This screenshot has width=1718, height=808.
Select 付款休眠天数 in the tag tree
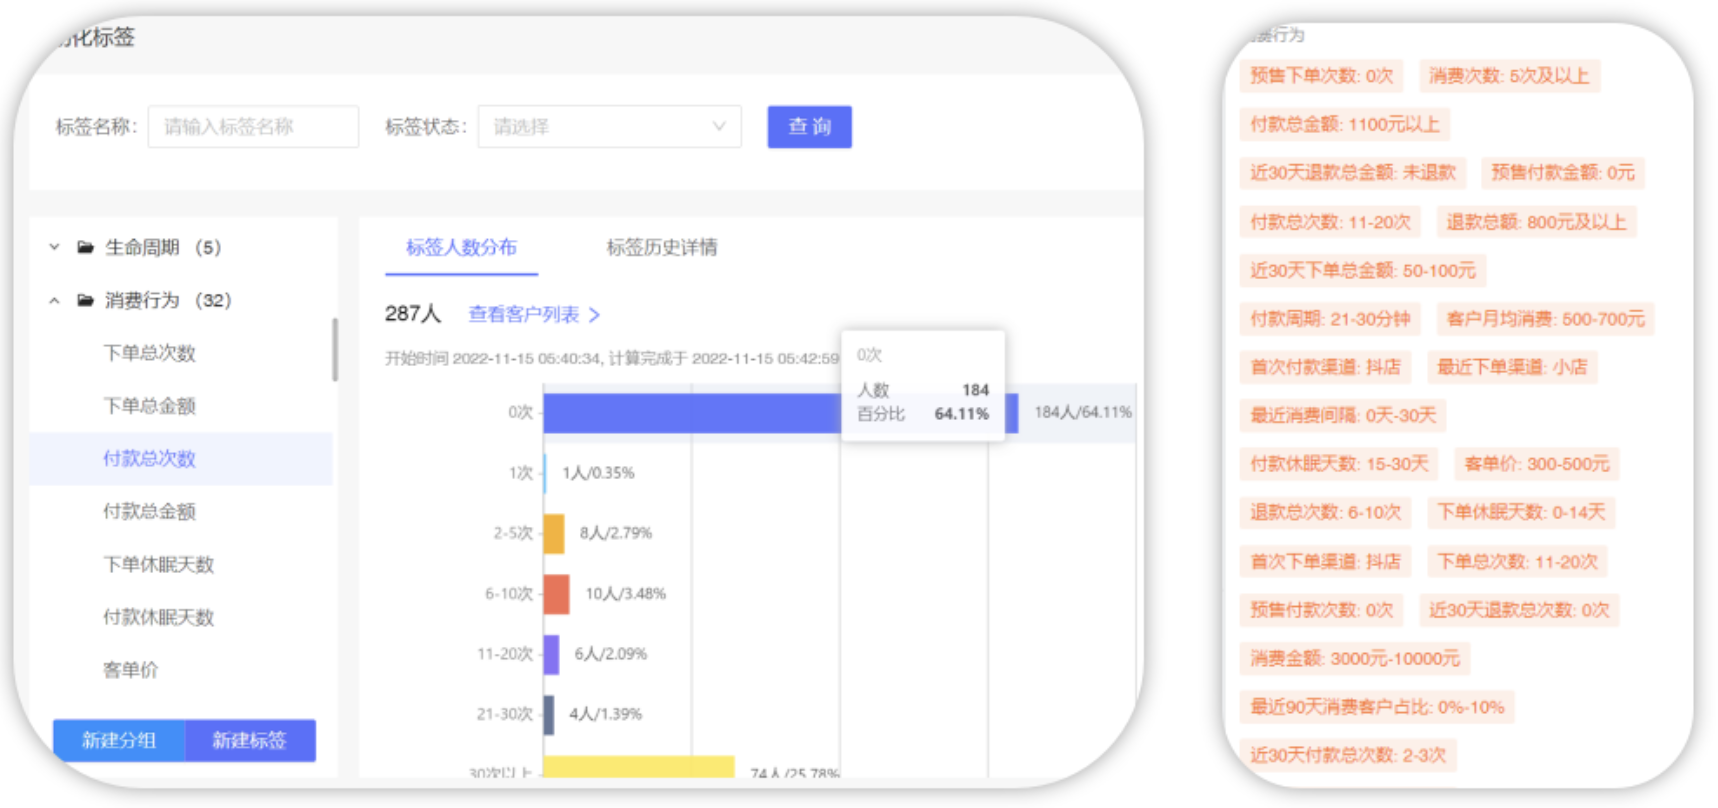(x=158, y=618)
